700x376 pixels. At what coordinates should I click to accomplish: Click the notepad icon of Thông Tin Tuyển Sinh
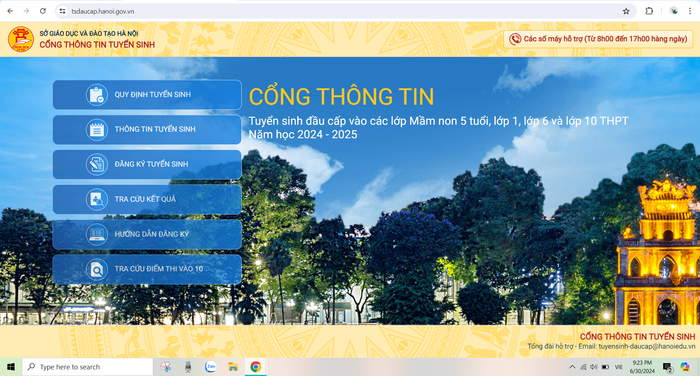(x=97, y=130)
